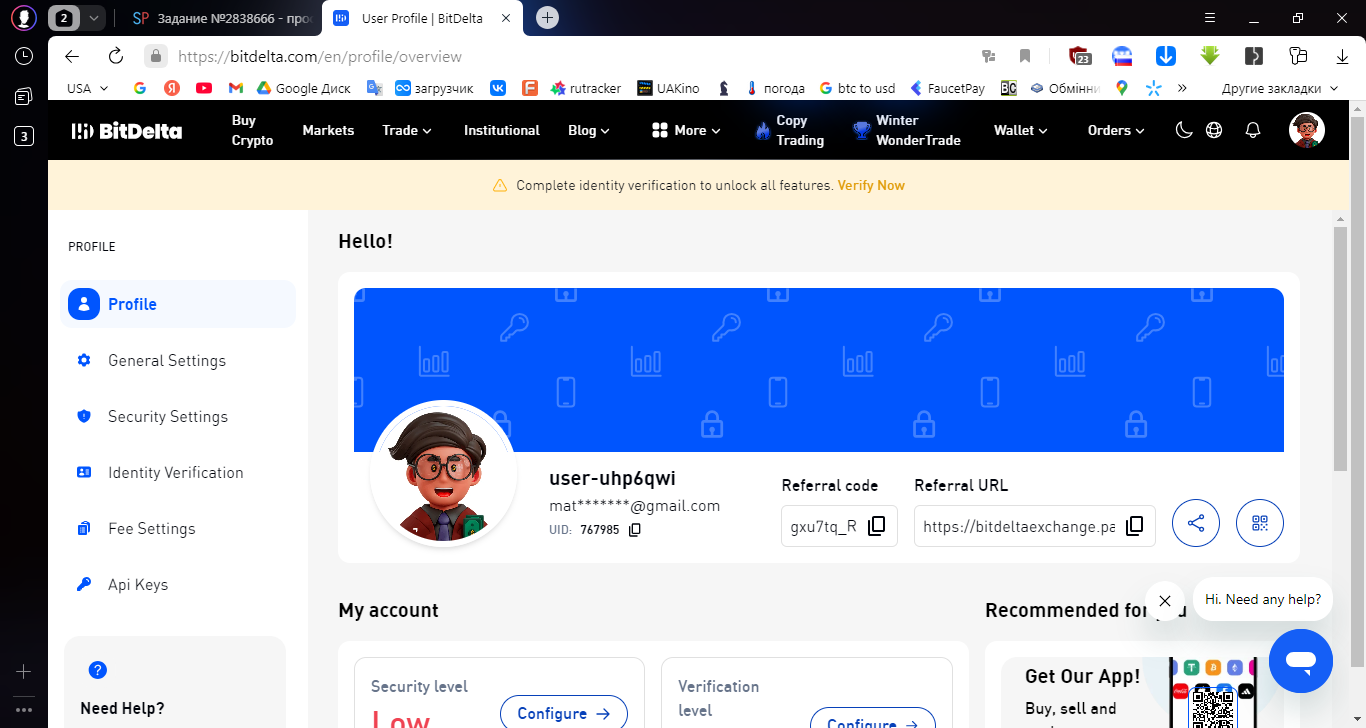Screen dimensions: 1366x728
Task: Open user avatar menu in header
Action: 1306,130
